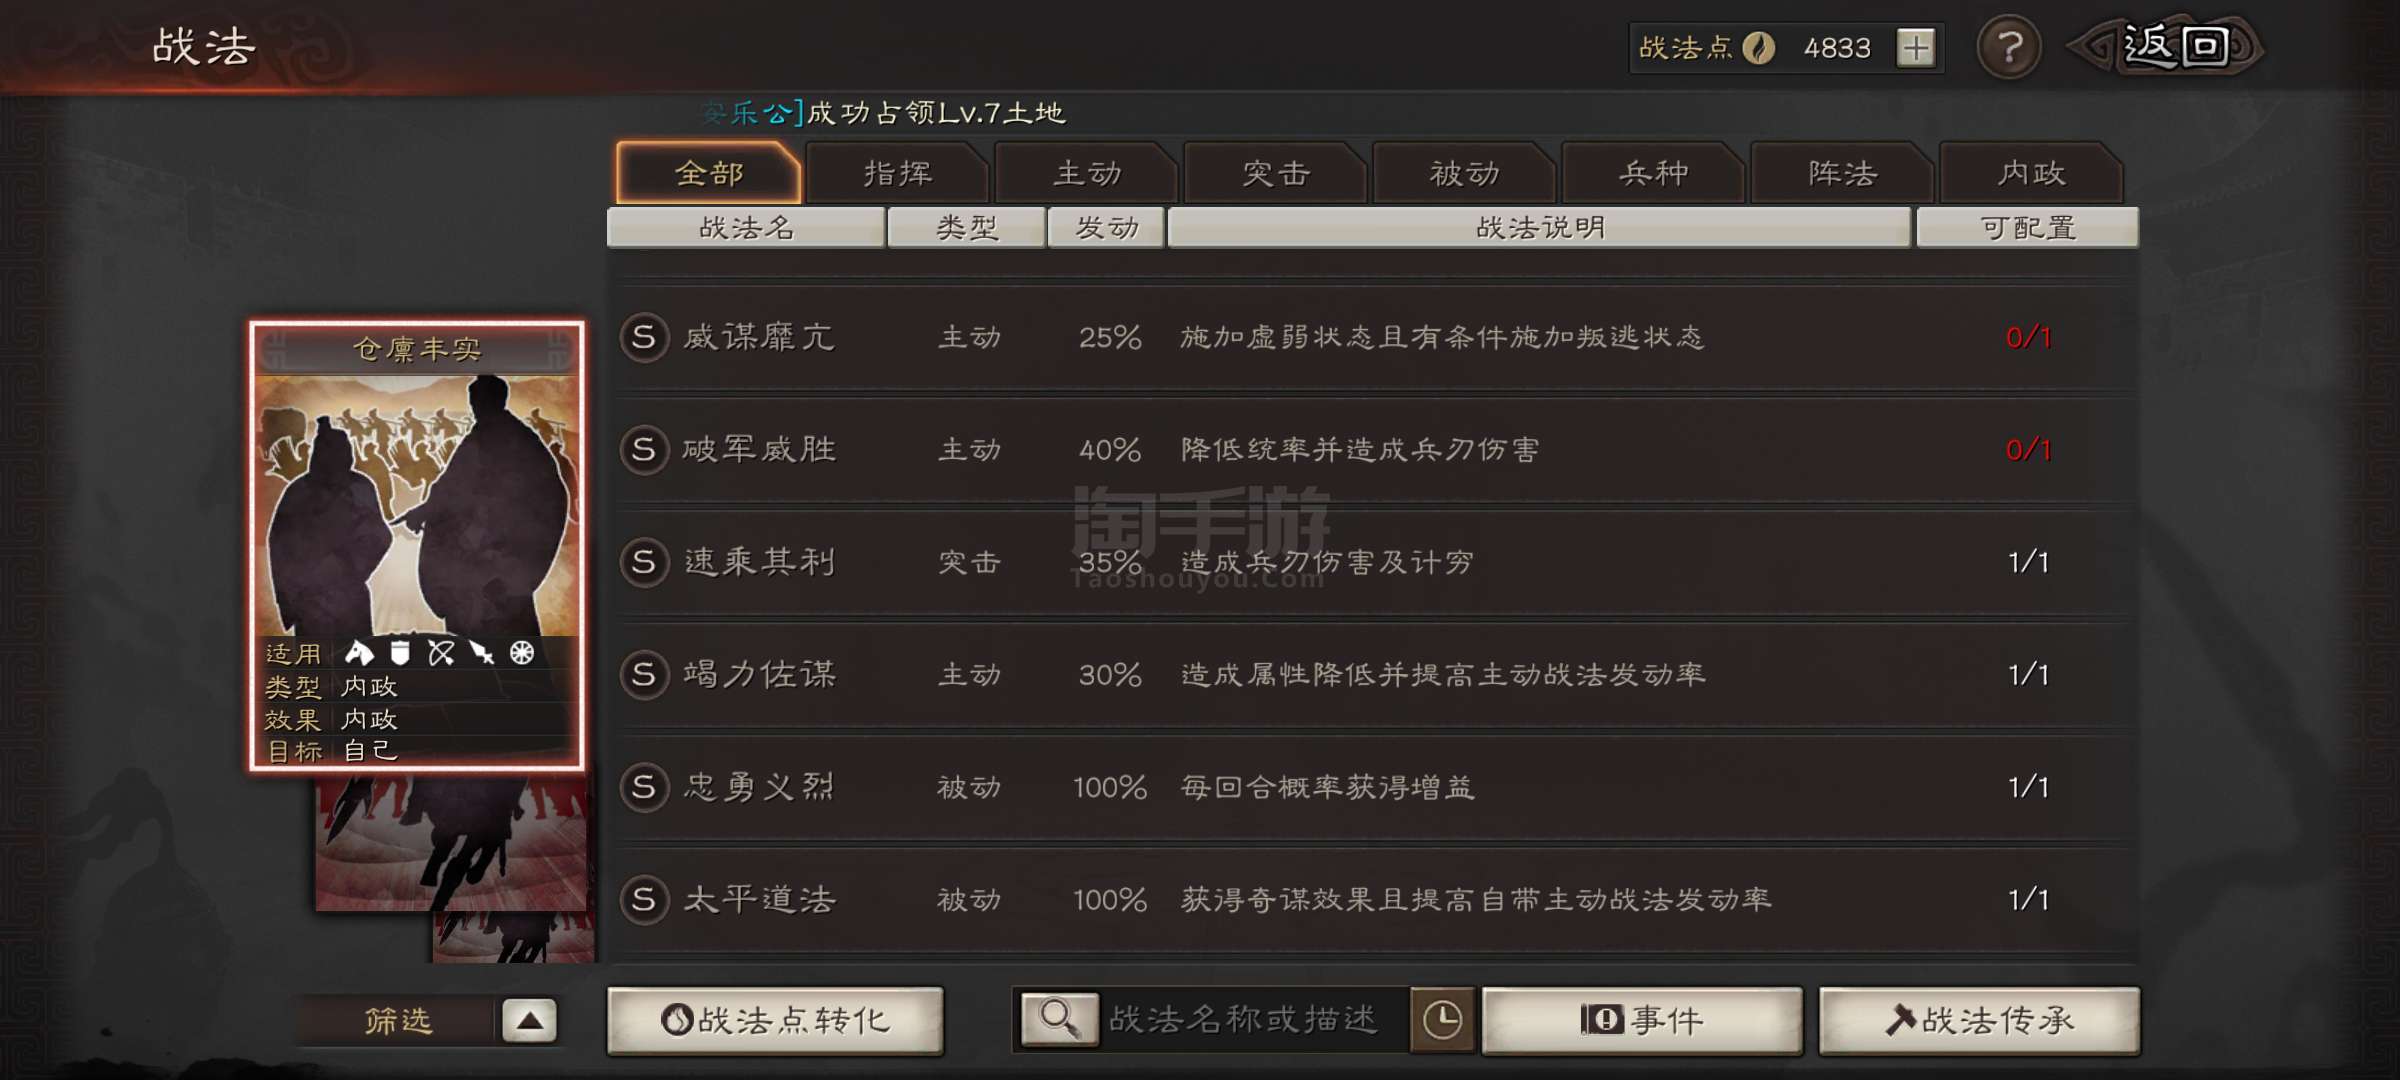Expand the 筛选 filter arrow

pyautogui.click(x=529, y=1020)
